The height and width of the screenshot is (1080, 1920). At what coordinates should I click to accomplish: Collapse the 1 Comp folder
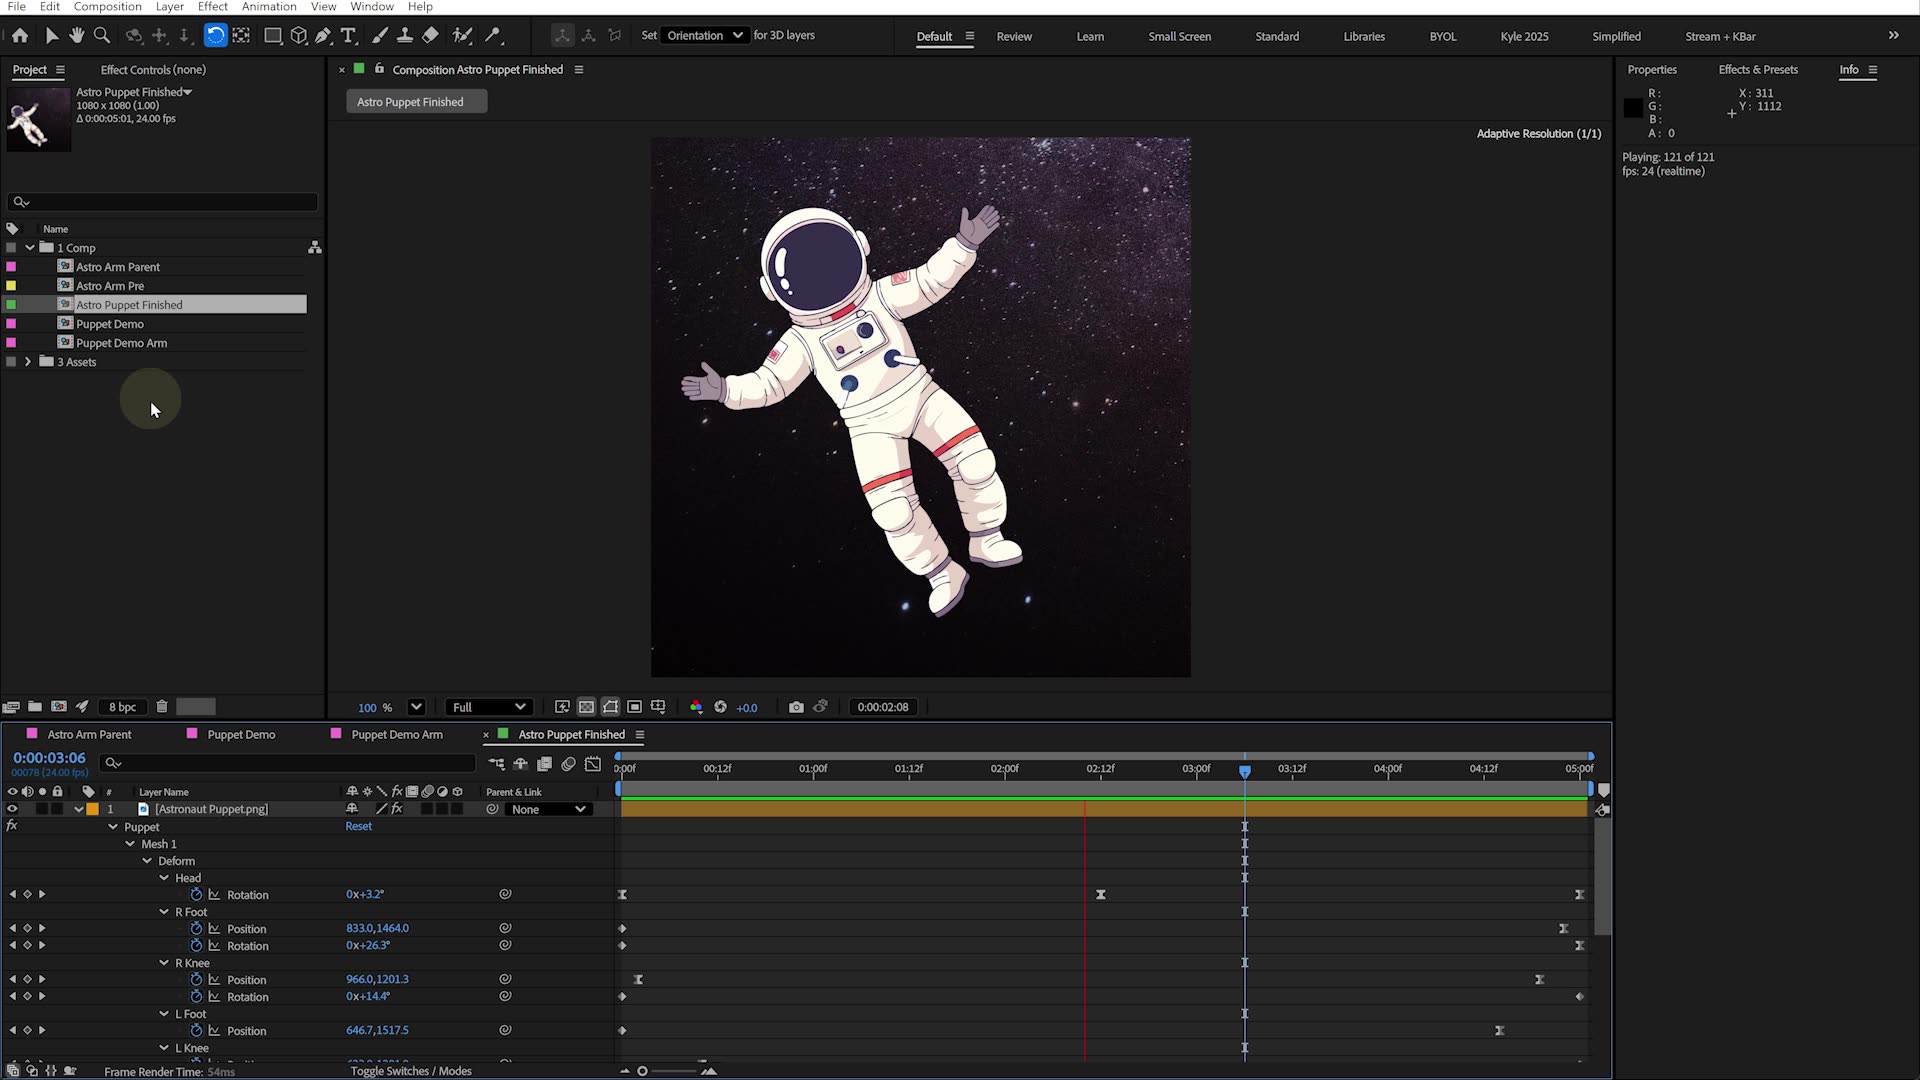click(30, 248)
